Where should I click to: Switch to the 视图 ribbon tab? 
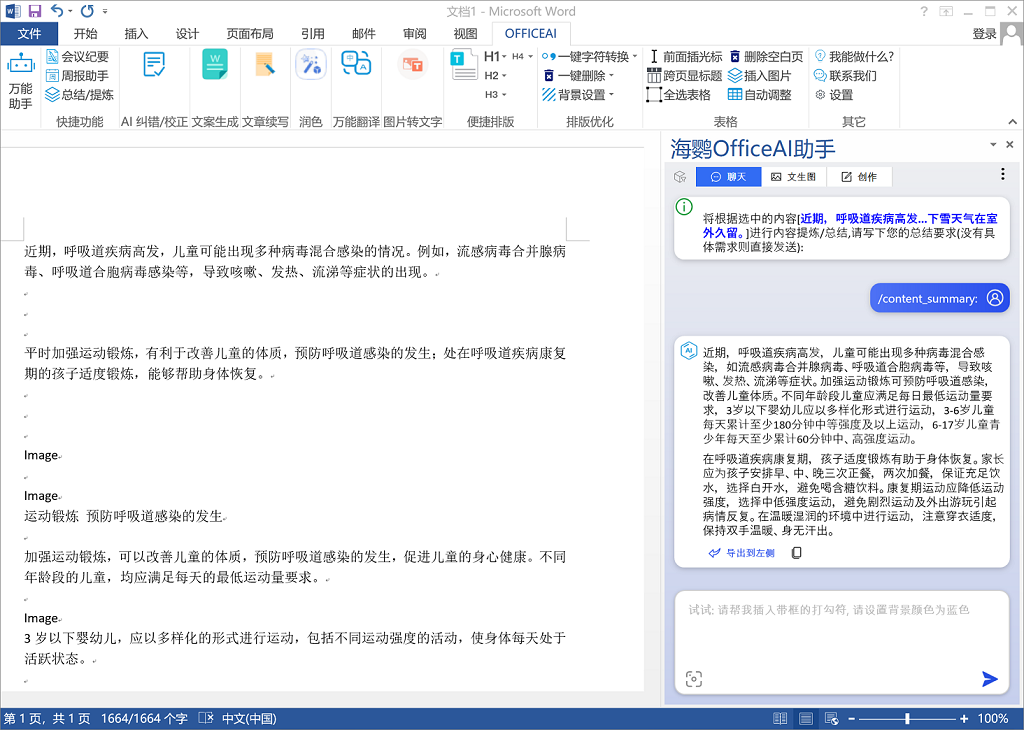point(466,33)
